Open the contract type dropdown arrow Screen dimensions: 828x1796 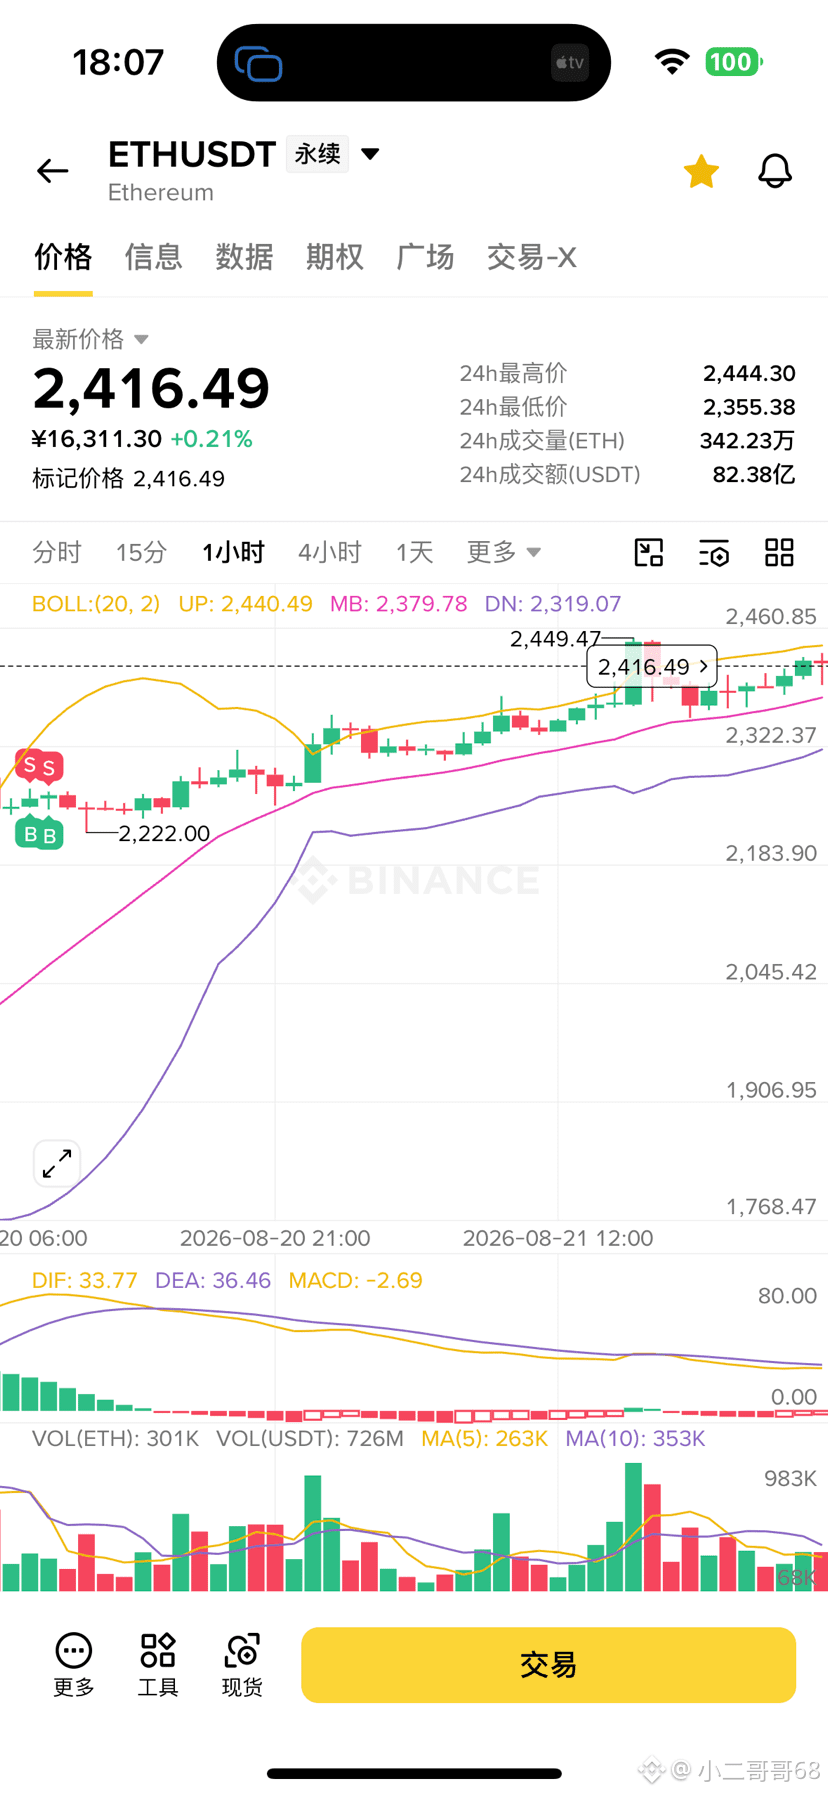(370, 154)
